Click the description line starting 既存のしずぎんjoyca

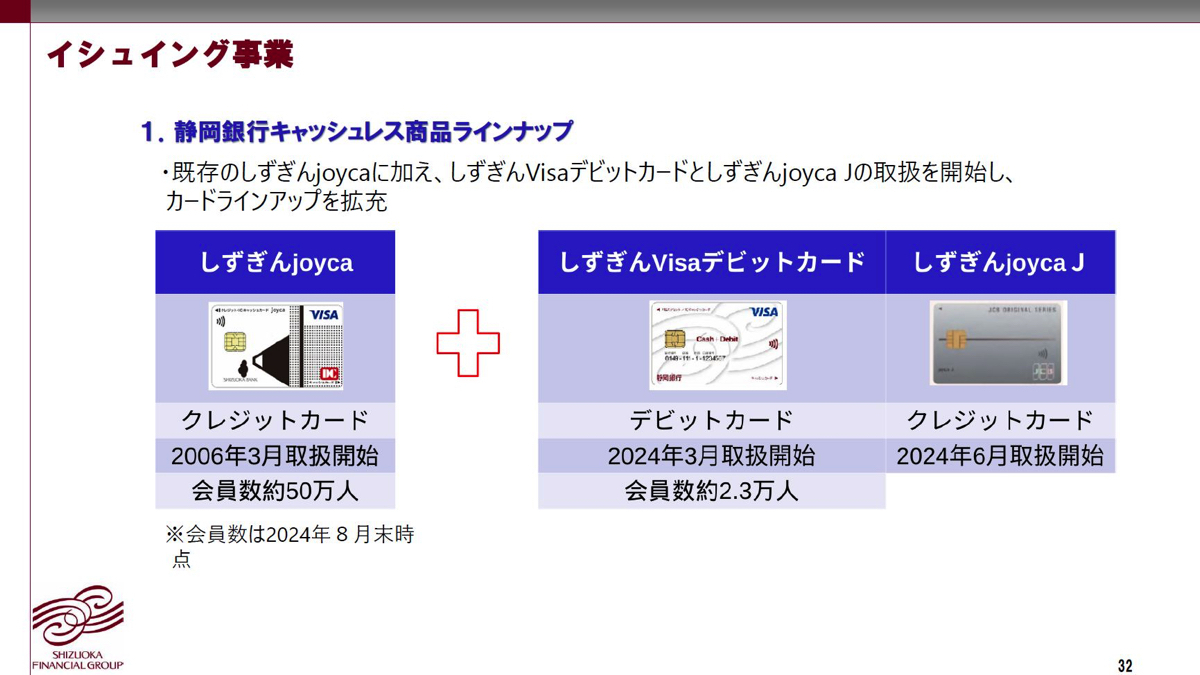[x=590, y=172]
